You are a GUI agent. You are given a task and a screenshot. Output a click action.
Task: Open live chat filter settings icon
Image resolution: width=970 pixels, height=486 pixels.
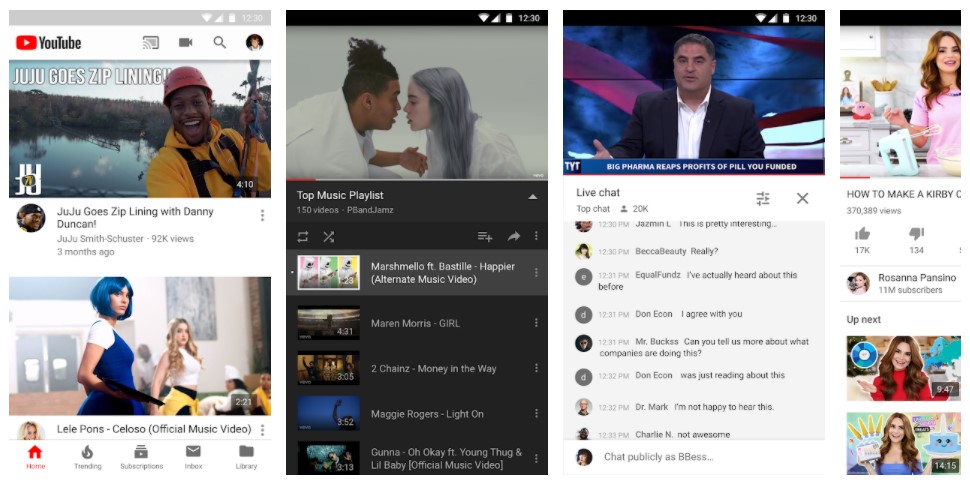pyautogui.click(x=763, y=198)
